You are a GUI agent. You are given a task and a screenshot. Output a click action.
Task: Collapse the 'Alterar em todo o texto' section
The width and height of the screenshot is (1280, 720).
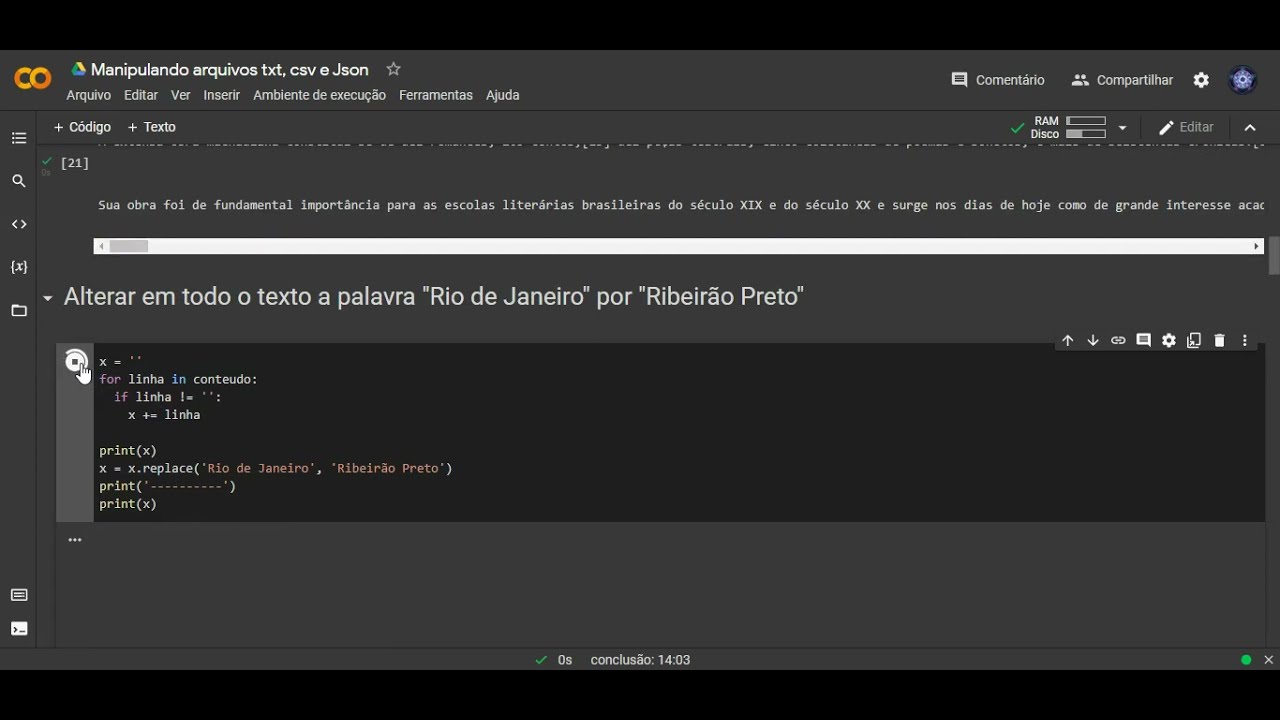click(47, 298)
